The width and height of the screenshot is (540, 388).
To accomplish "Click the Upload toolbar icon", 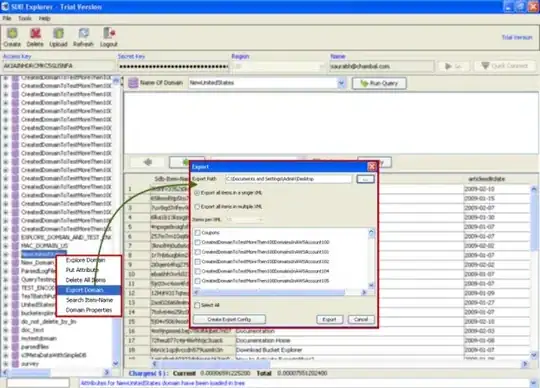I will (x=58, y=33).
